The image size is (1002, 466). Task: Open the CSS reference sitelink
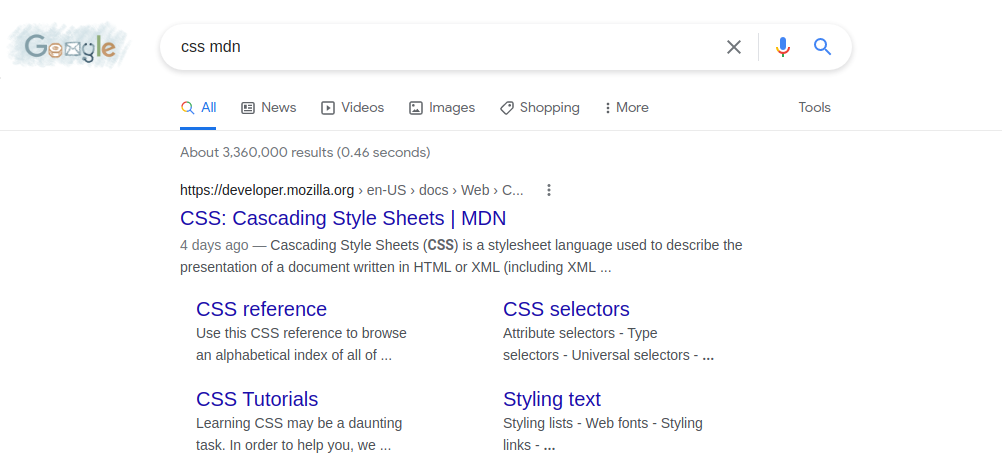(x=261, y=309)
